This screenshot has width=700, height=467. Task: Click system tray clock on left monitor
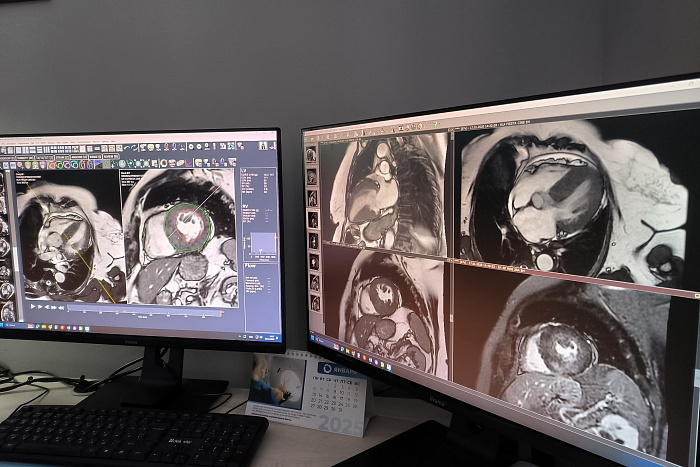coord(271,337)
